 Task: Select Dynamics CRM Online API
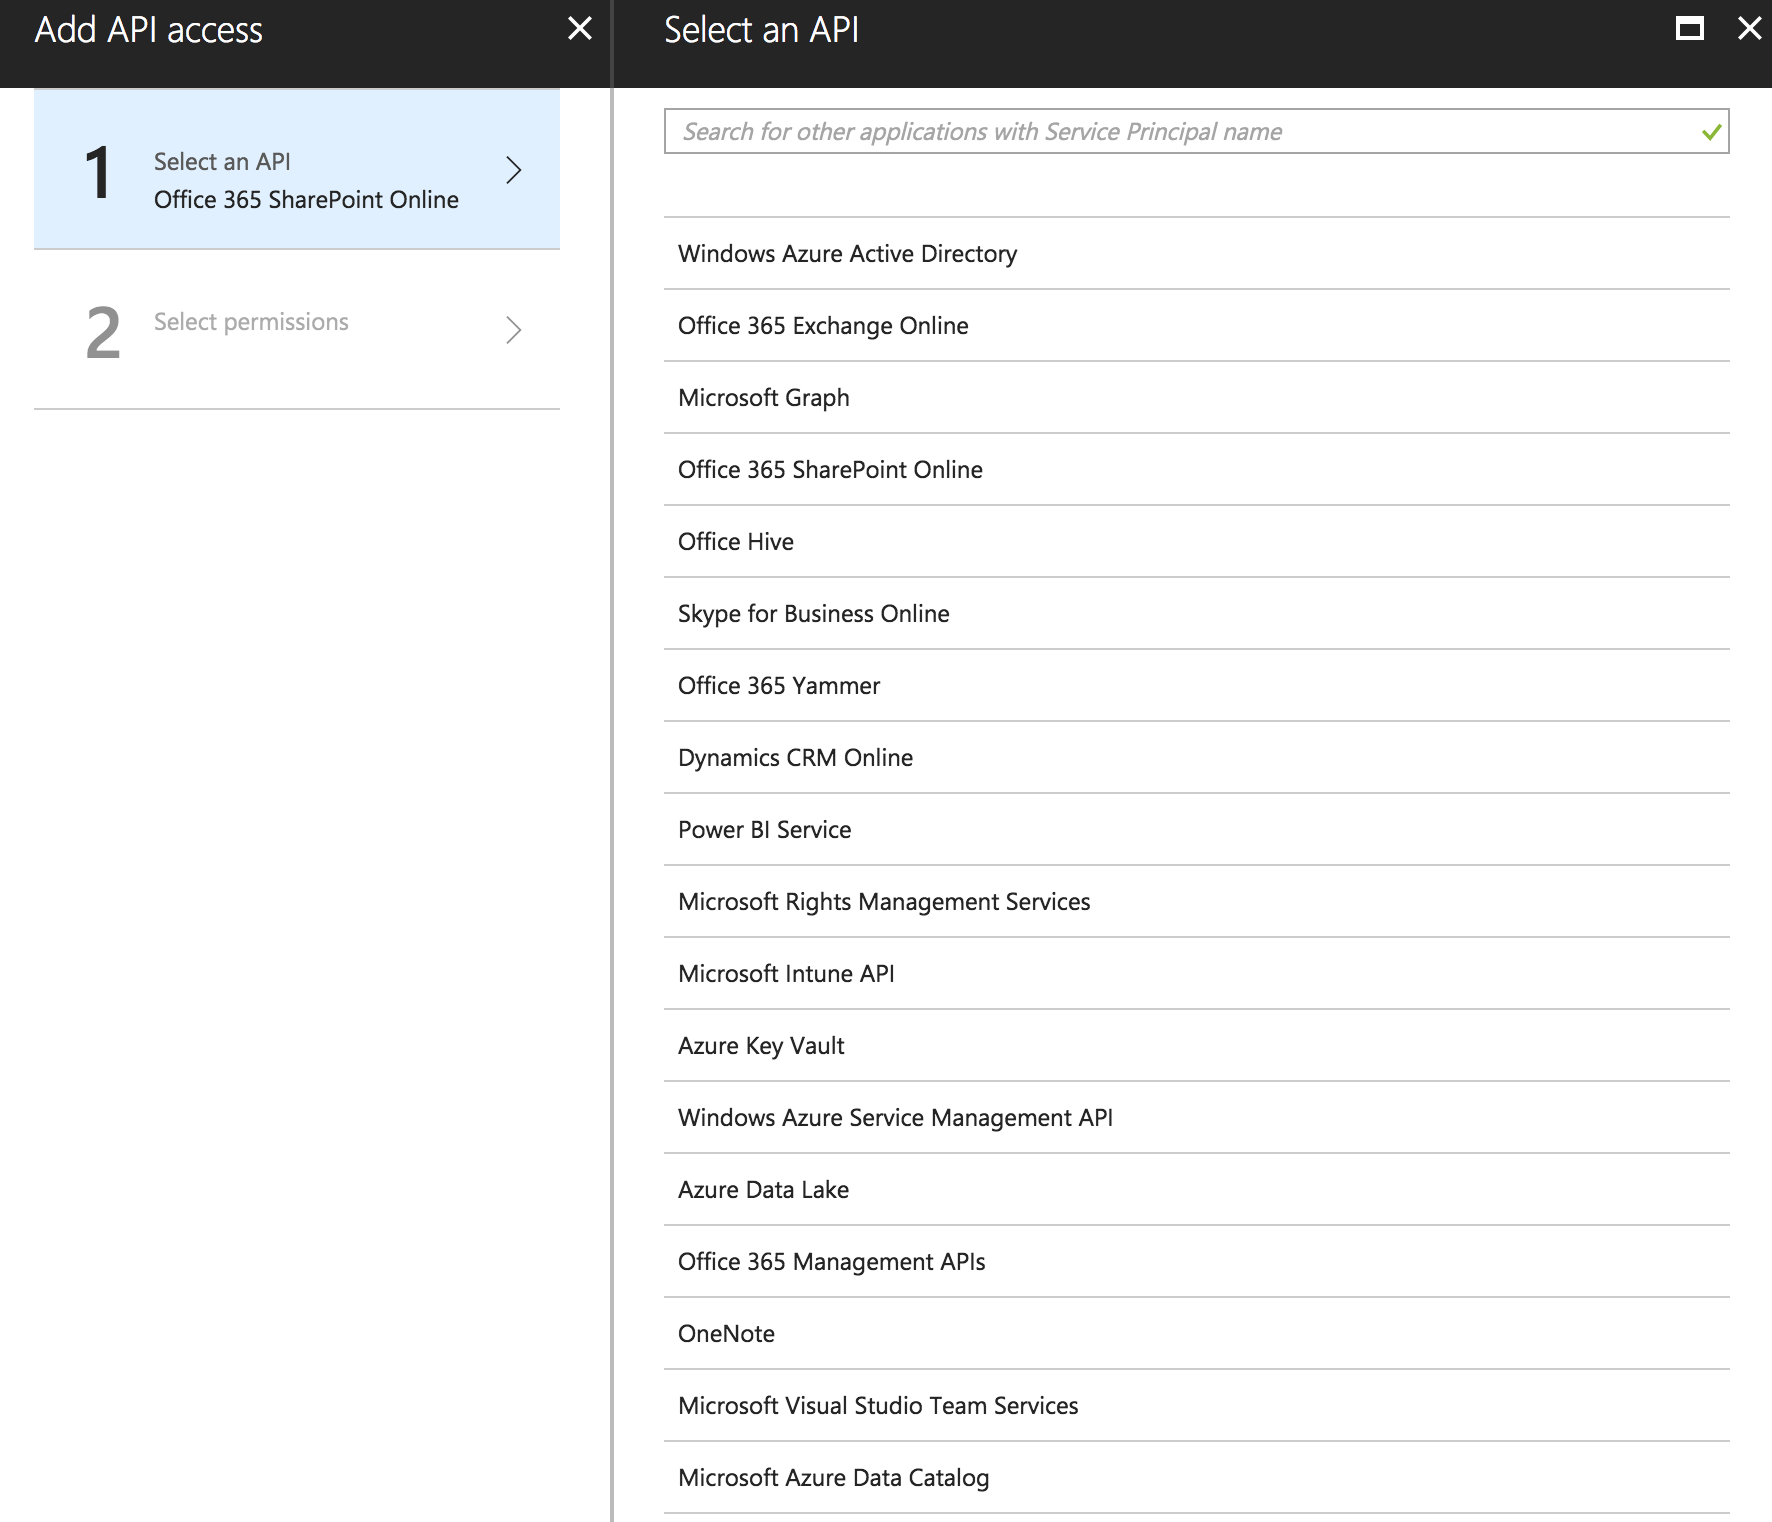(x=795, y=758)
